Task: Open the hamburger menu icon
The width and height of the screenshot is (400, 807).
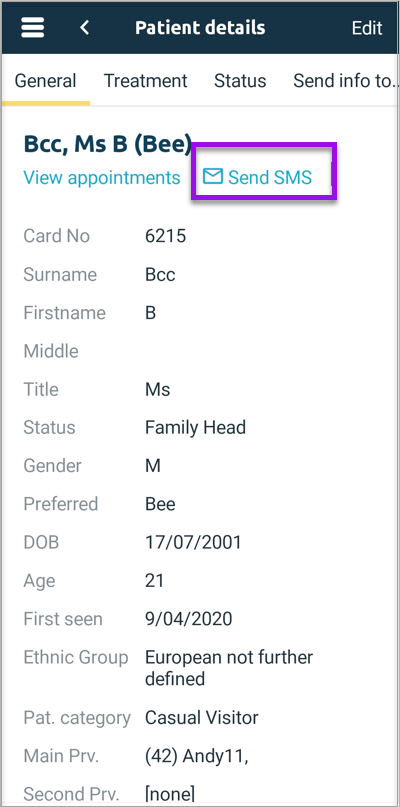Action: pyautogui.click(x=32, y=27)
